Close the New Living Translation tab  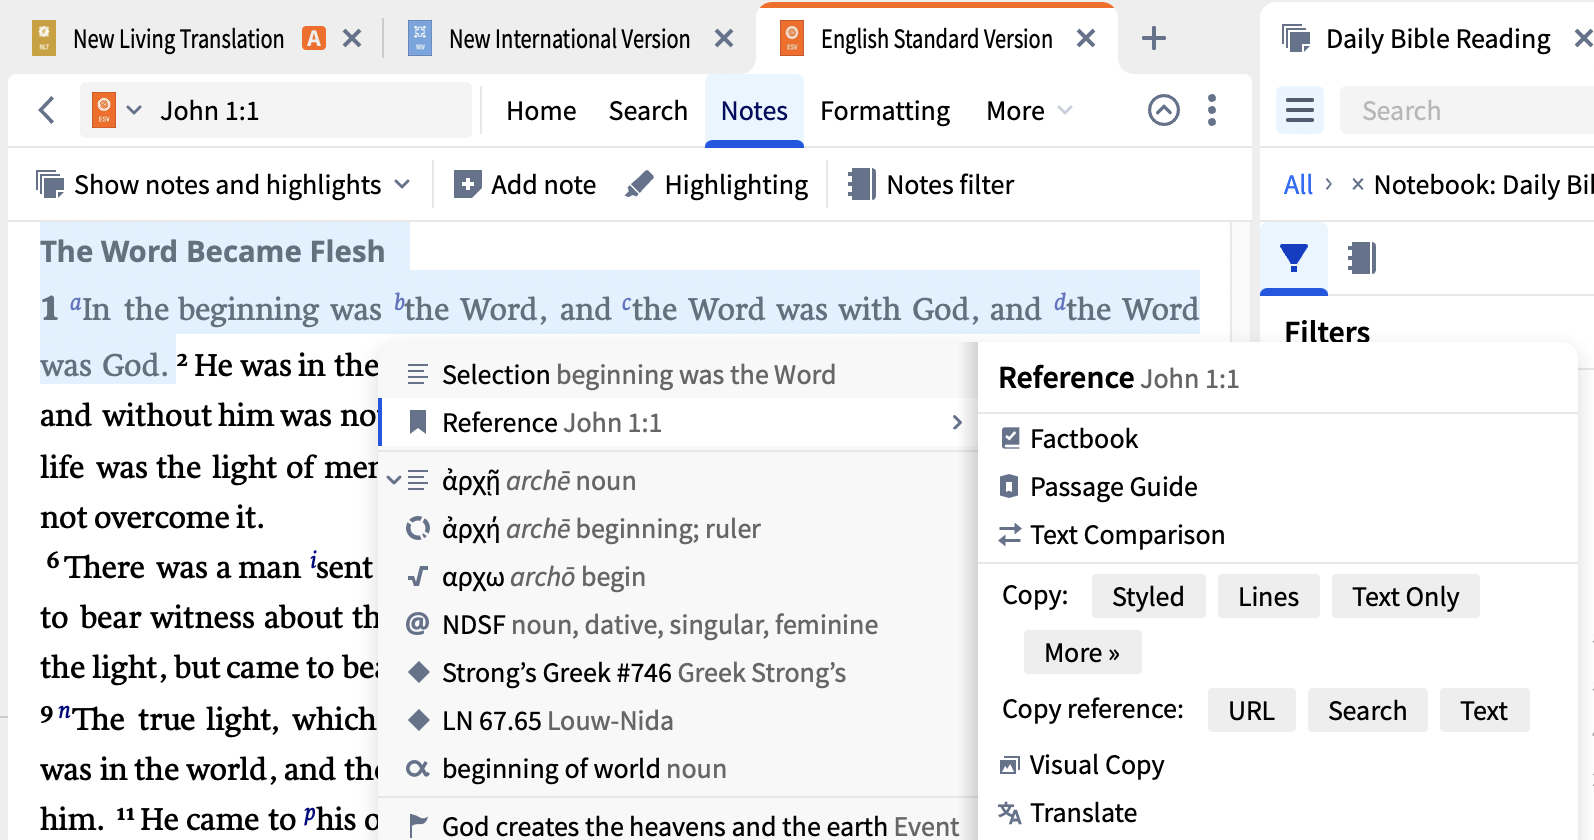(352, 39)
